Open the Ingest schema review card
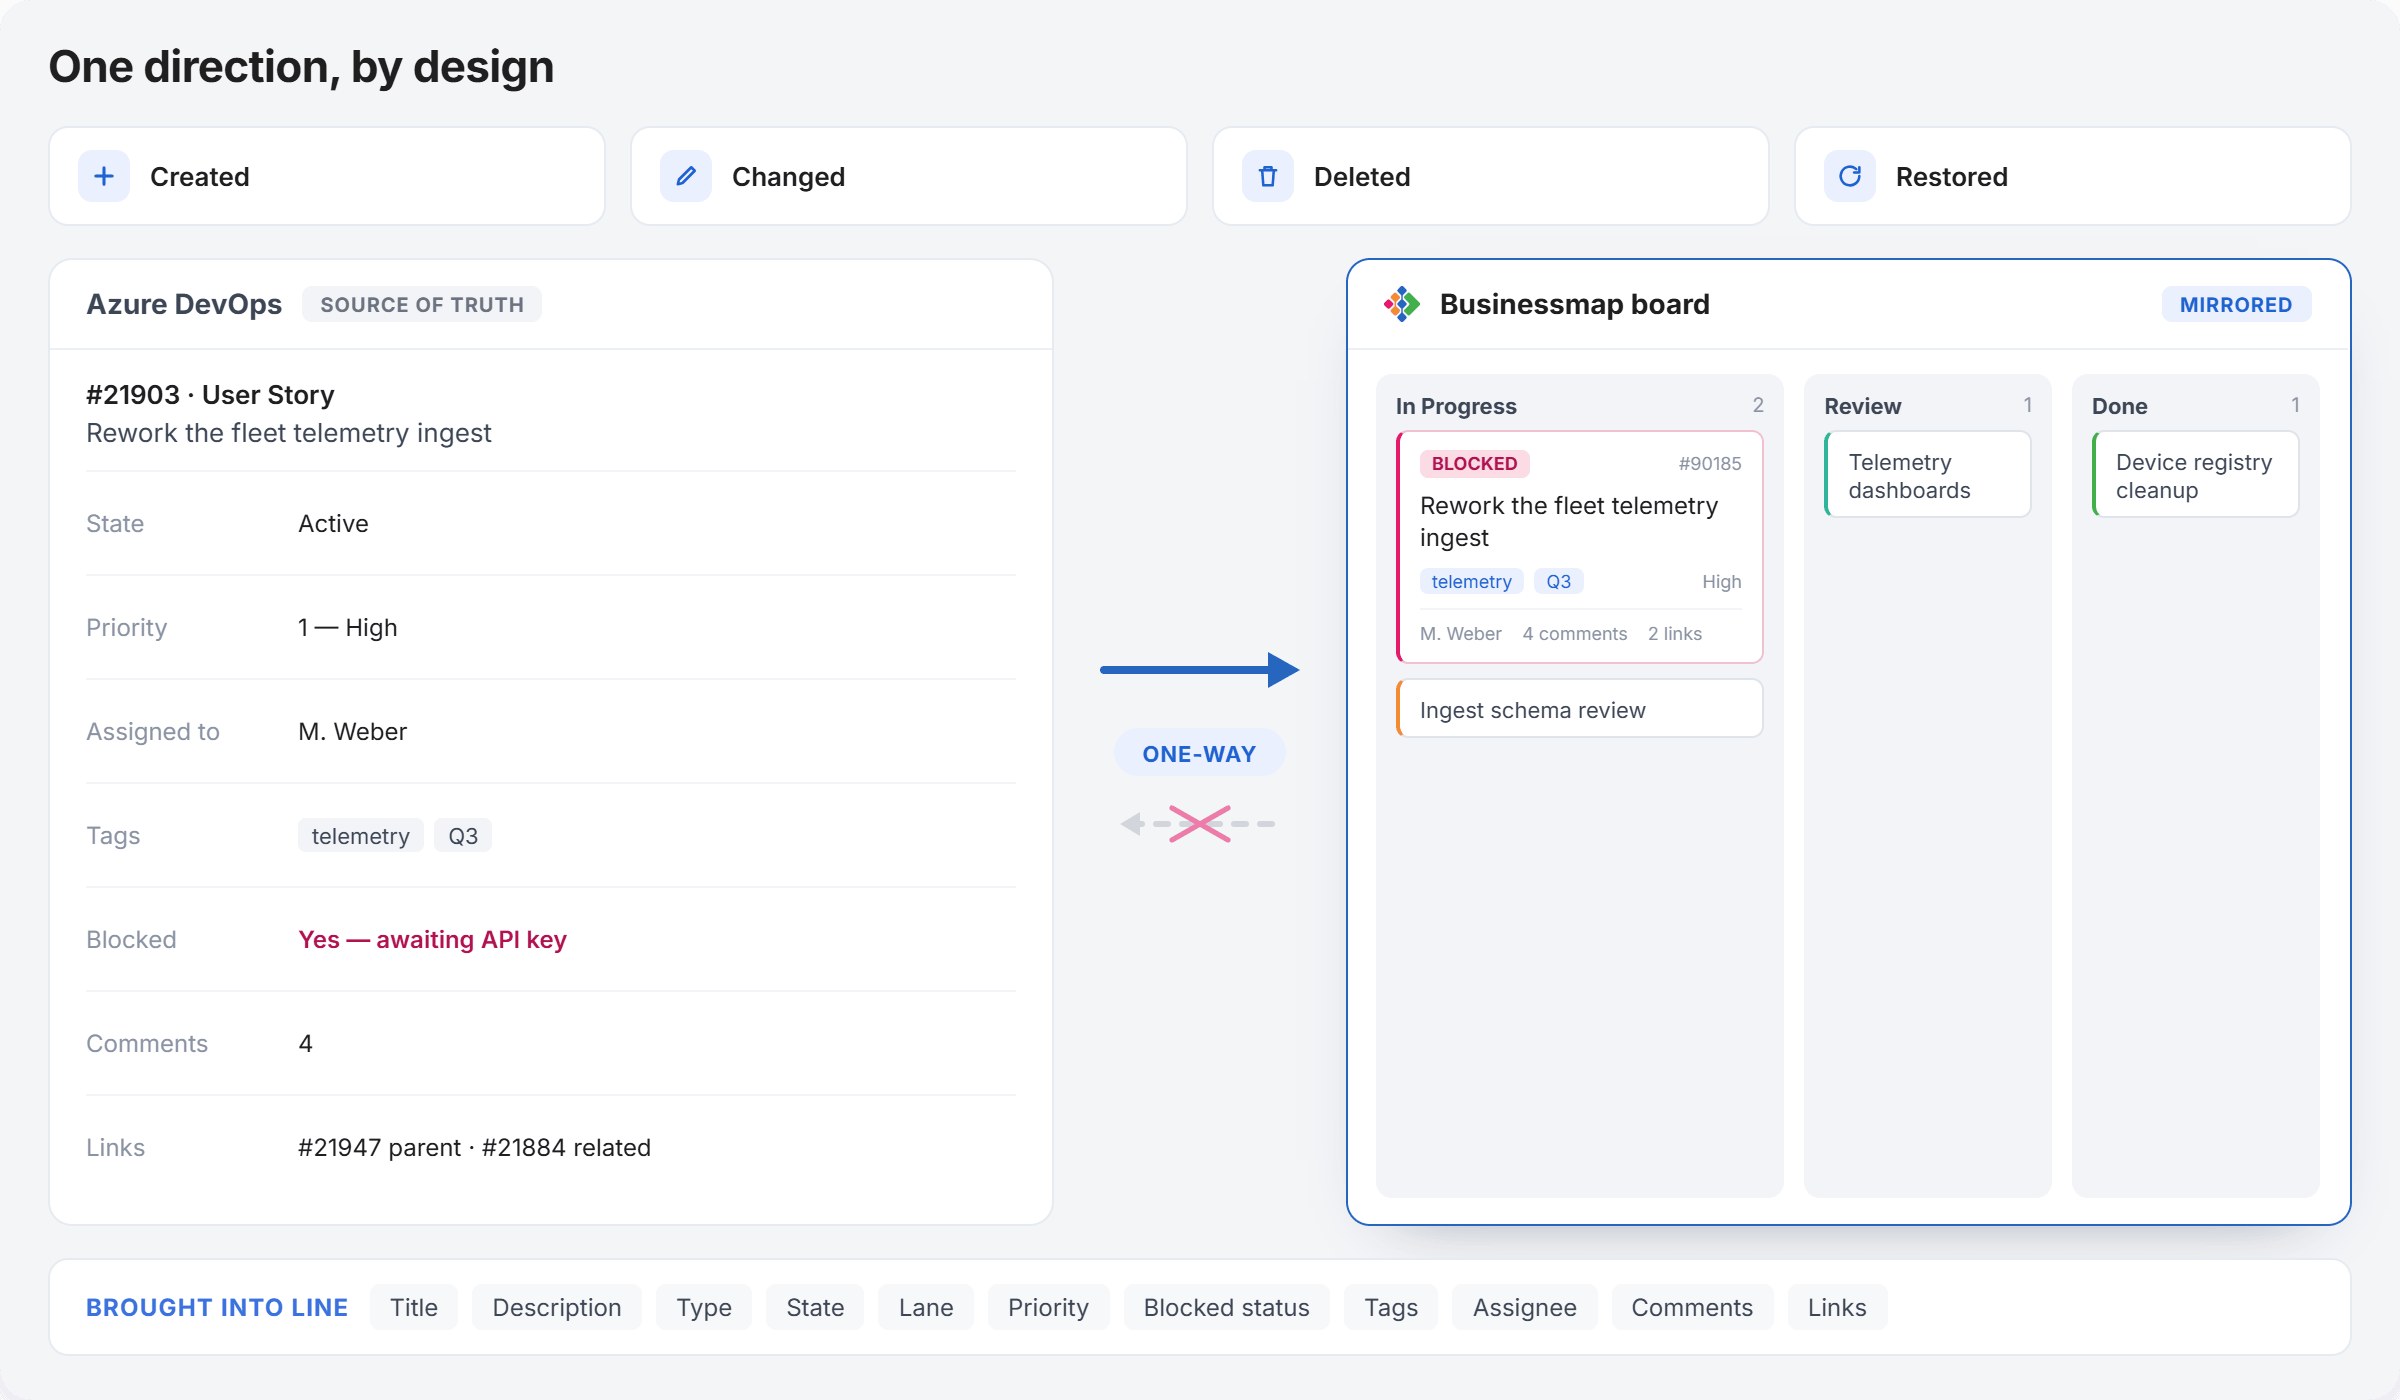Viewport: 2400px width, 1400px height. [x=1580, y=710]
